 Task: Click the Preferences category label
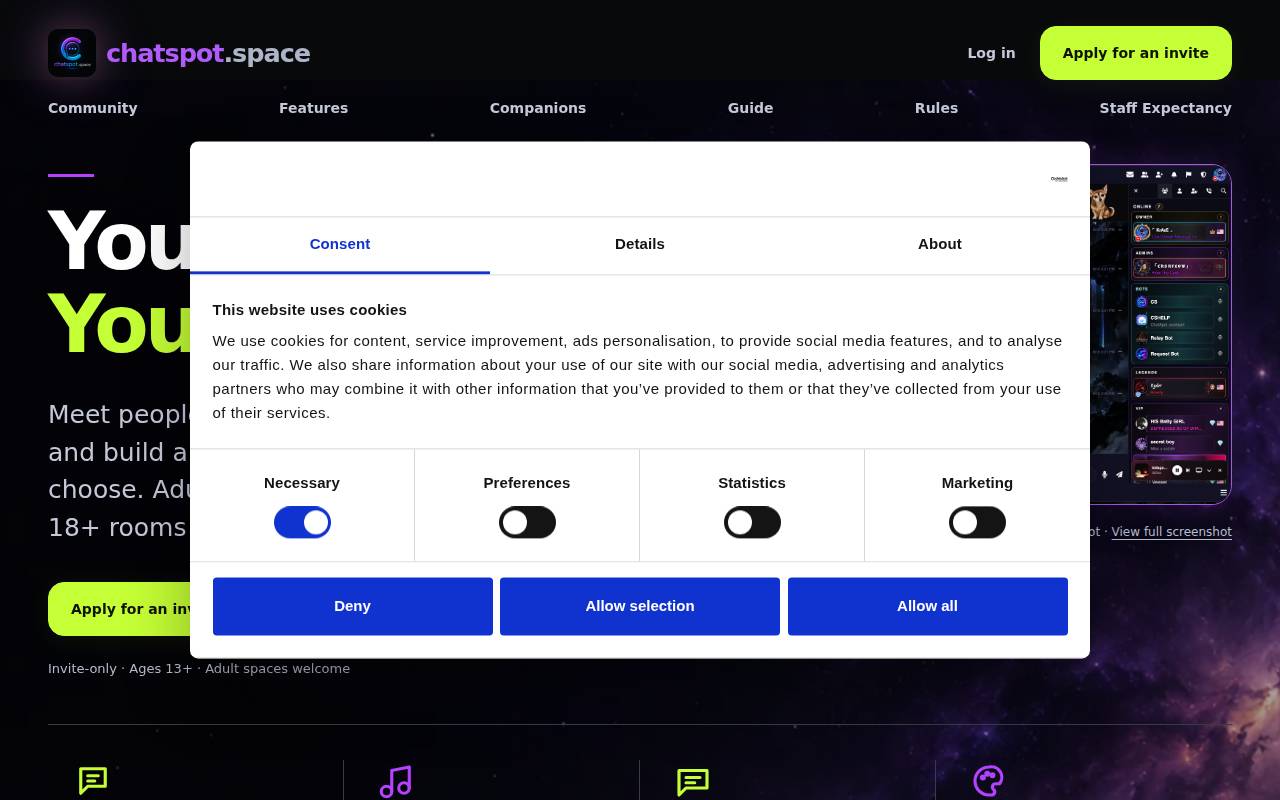(527, 483)
